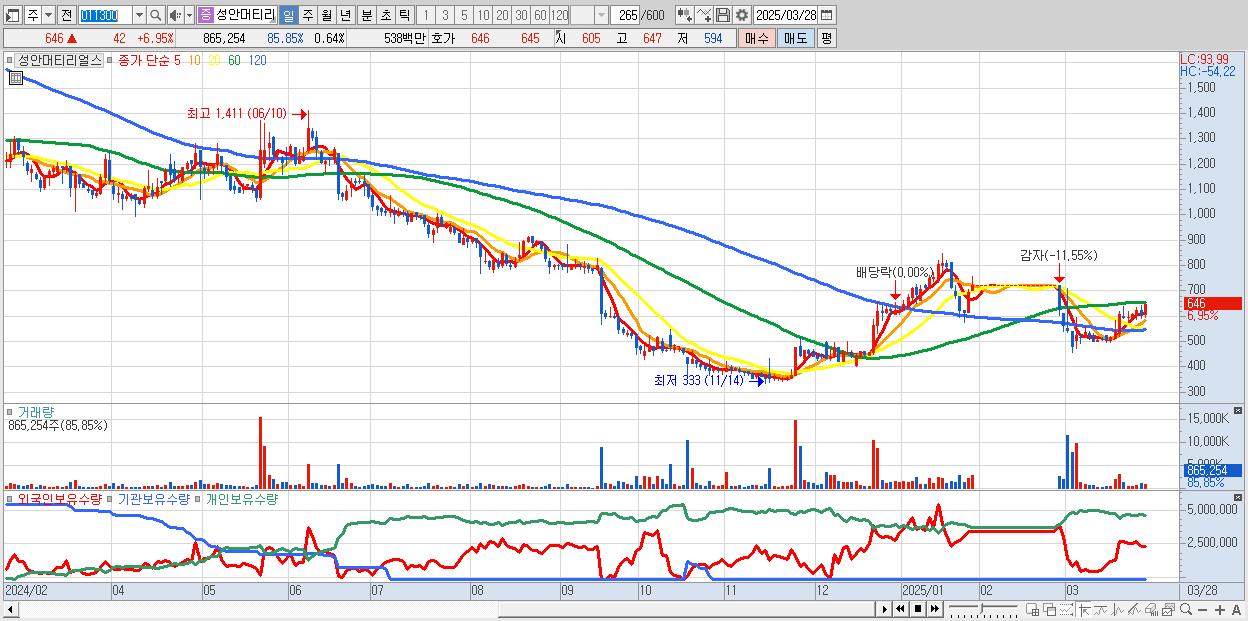
Task: Click the overlapping windows icon in bottom toolbar
Action: 1049,609
